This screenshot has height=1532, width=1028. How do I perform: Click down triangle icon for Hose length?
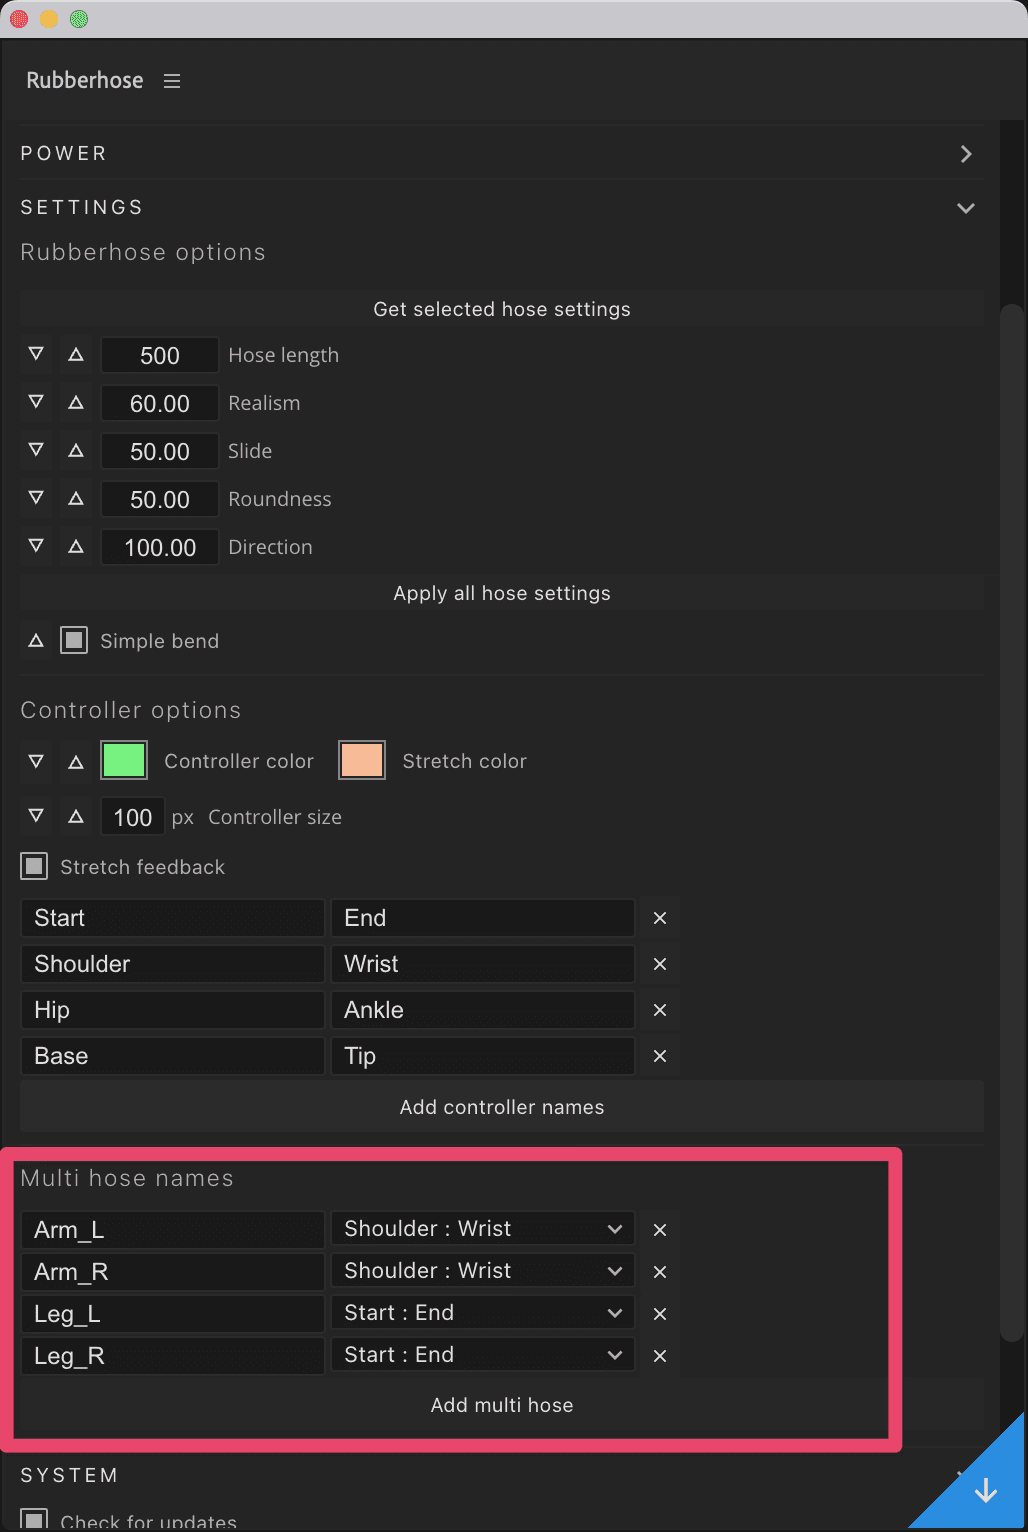coord(36,354)
